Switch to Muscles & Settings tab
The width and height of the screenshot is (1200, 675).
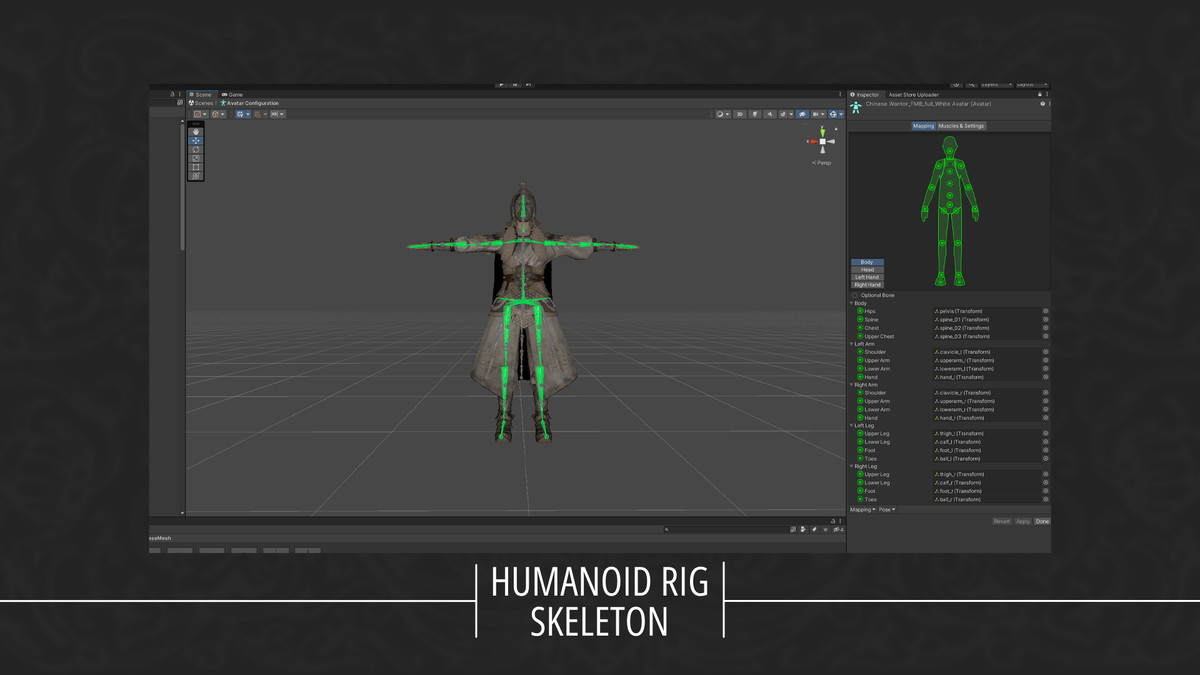961,126
